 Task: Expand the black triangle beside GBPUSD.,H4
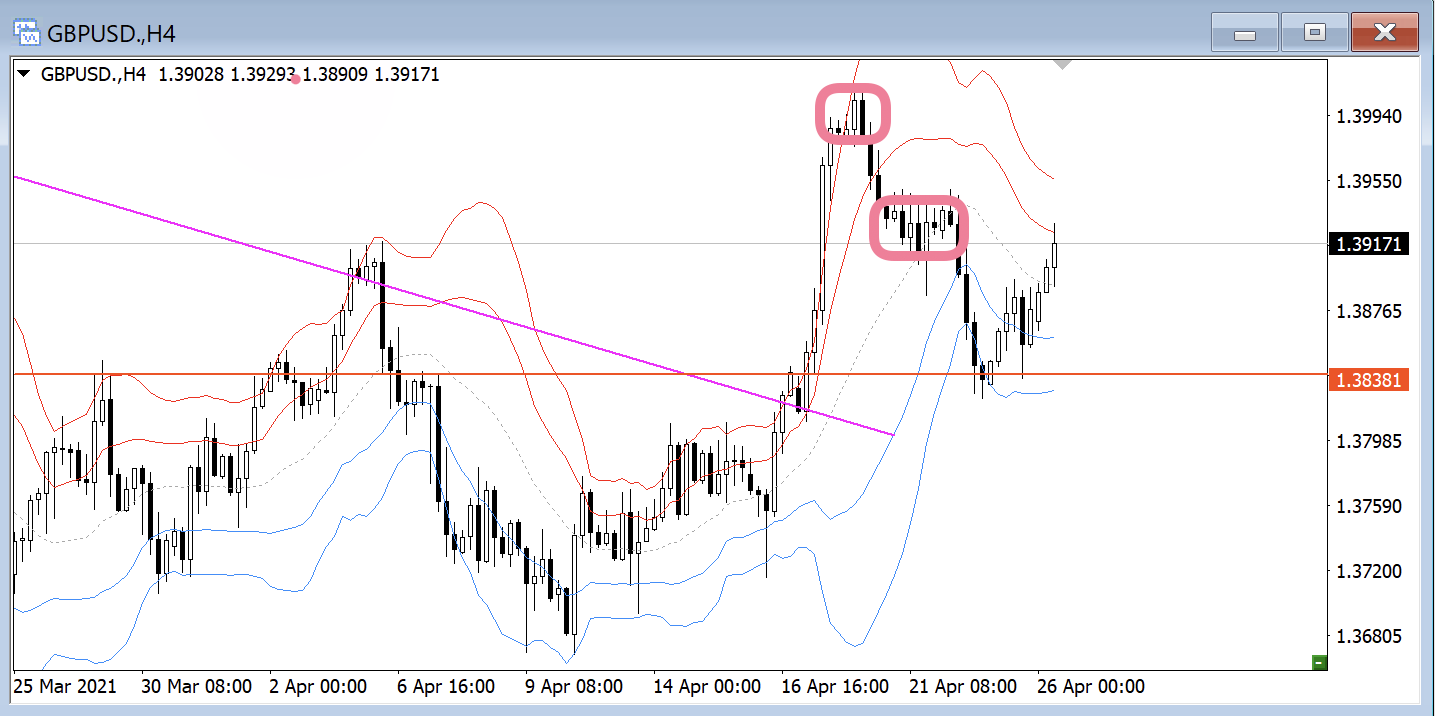25,75
